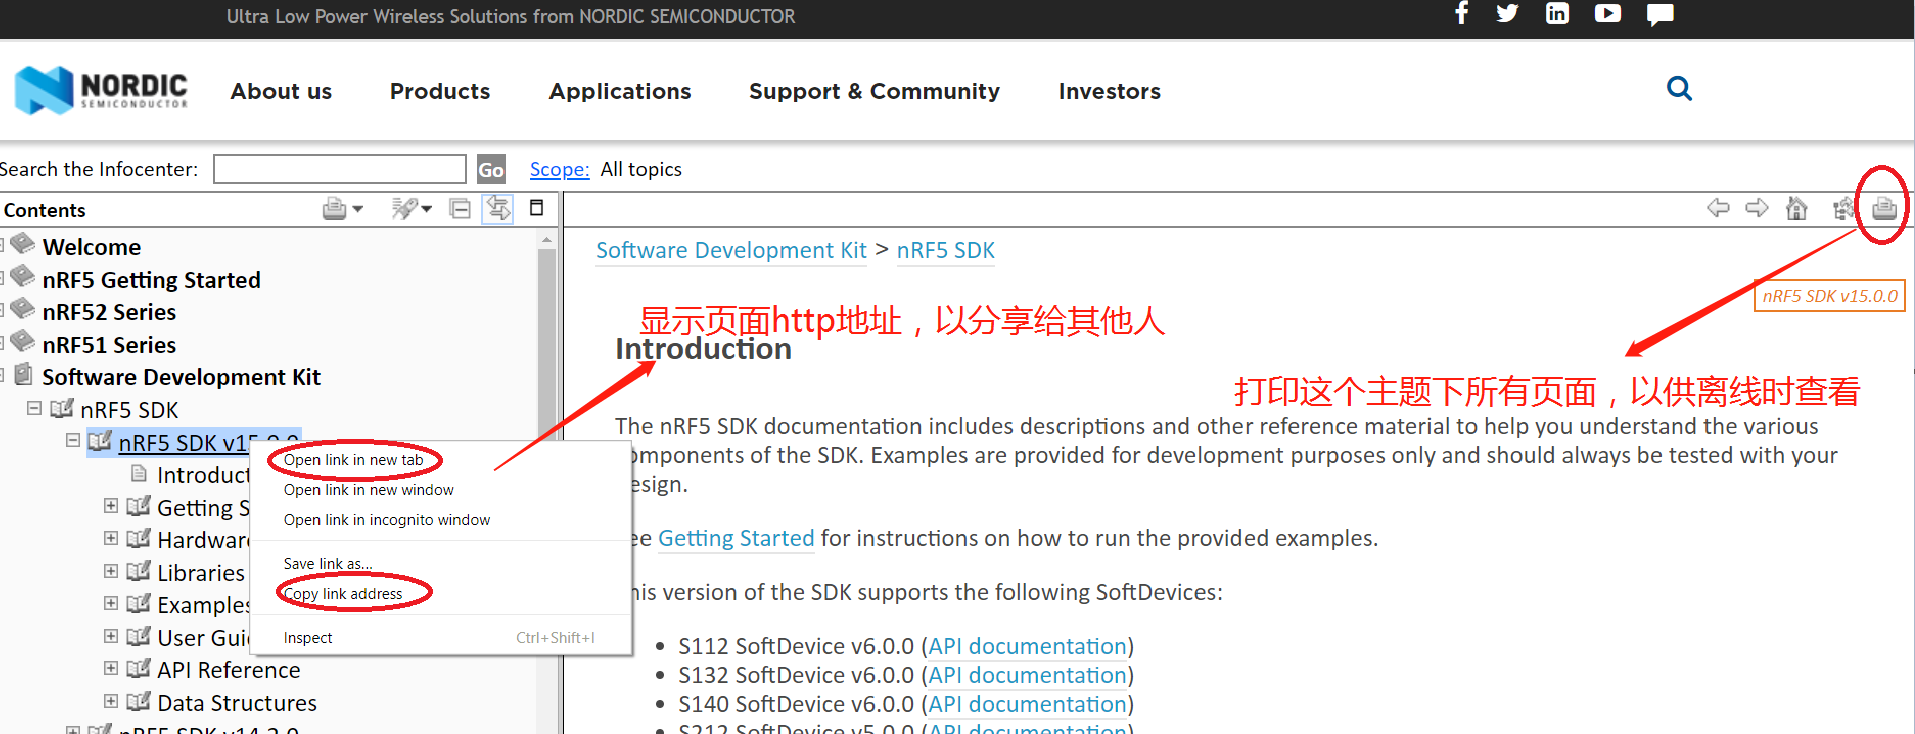Click the chat bubble icon in header
1915x734 pixels.
click(x=1660, y=14)
